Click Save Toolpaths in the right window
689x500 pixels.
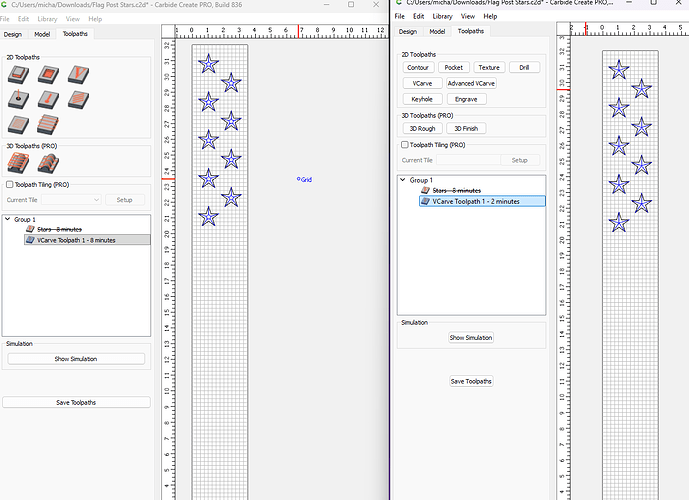pos(471,381)
